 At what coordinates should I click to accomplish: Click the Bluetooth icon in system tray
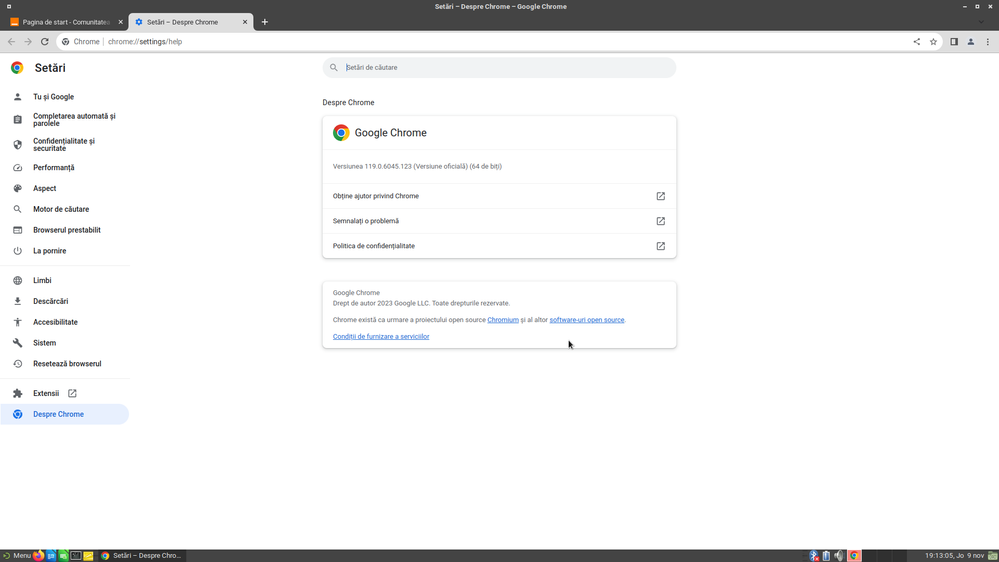pos(814,555)
